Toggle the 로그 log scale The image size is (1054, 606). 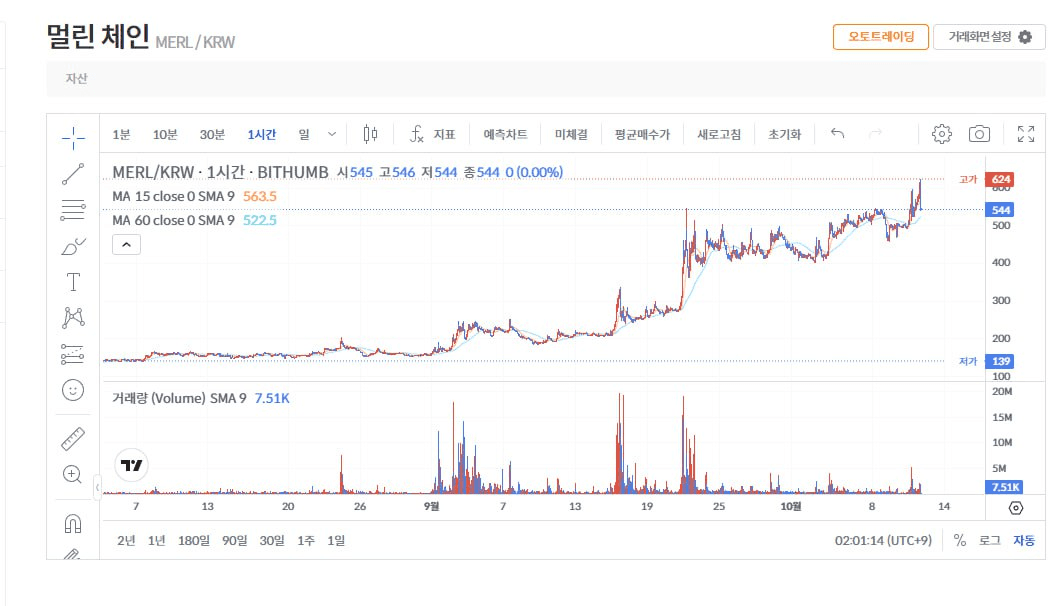(989, 540)
